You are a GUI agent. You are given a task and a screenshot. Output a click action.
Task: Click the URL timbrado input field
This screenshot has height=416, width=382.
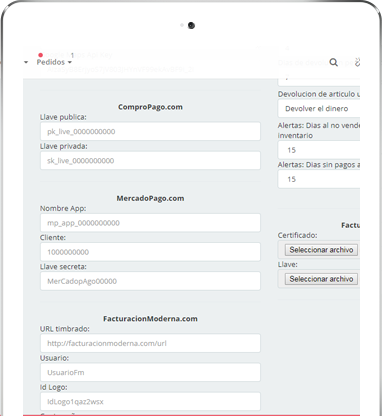click(150, 343)
